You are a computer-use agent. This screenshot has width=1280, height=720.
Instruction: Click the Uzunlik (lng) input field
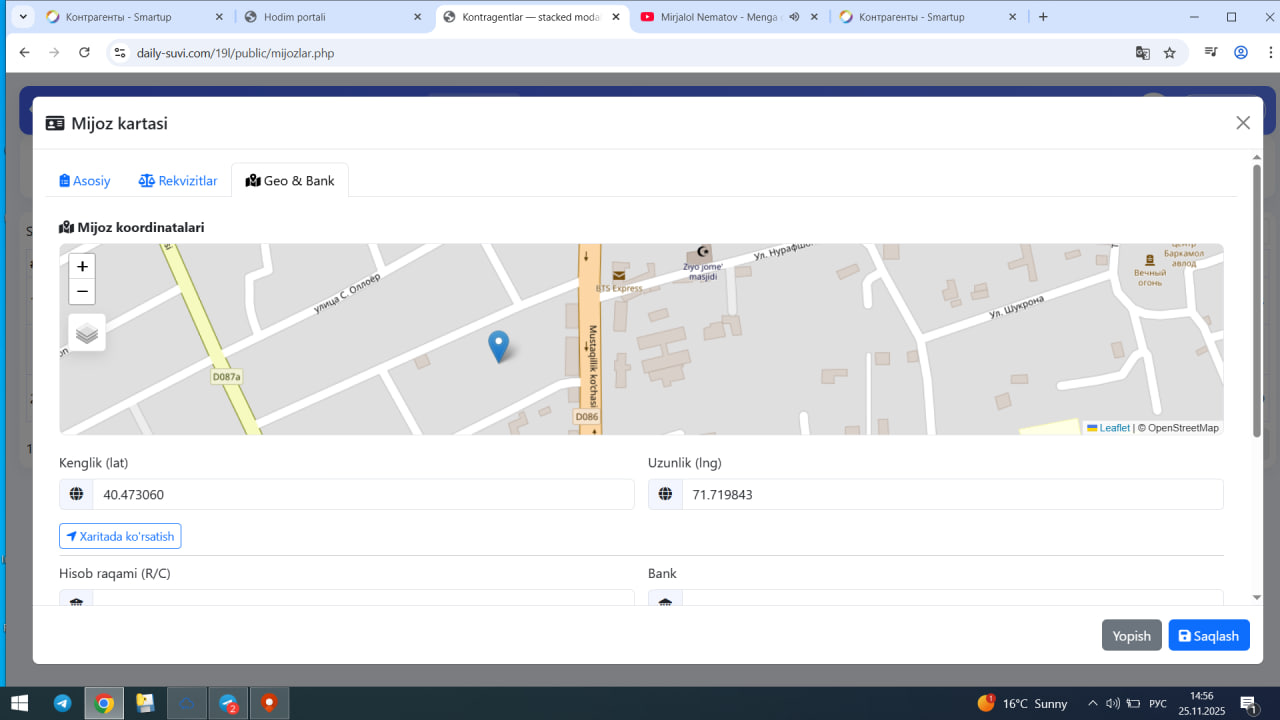point(952,494)
